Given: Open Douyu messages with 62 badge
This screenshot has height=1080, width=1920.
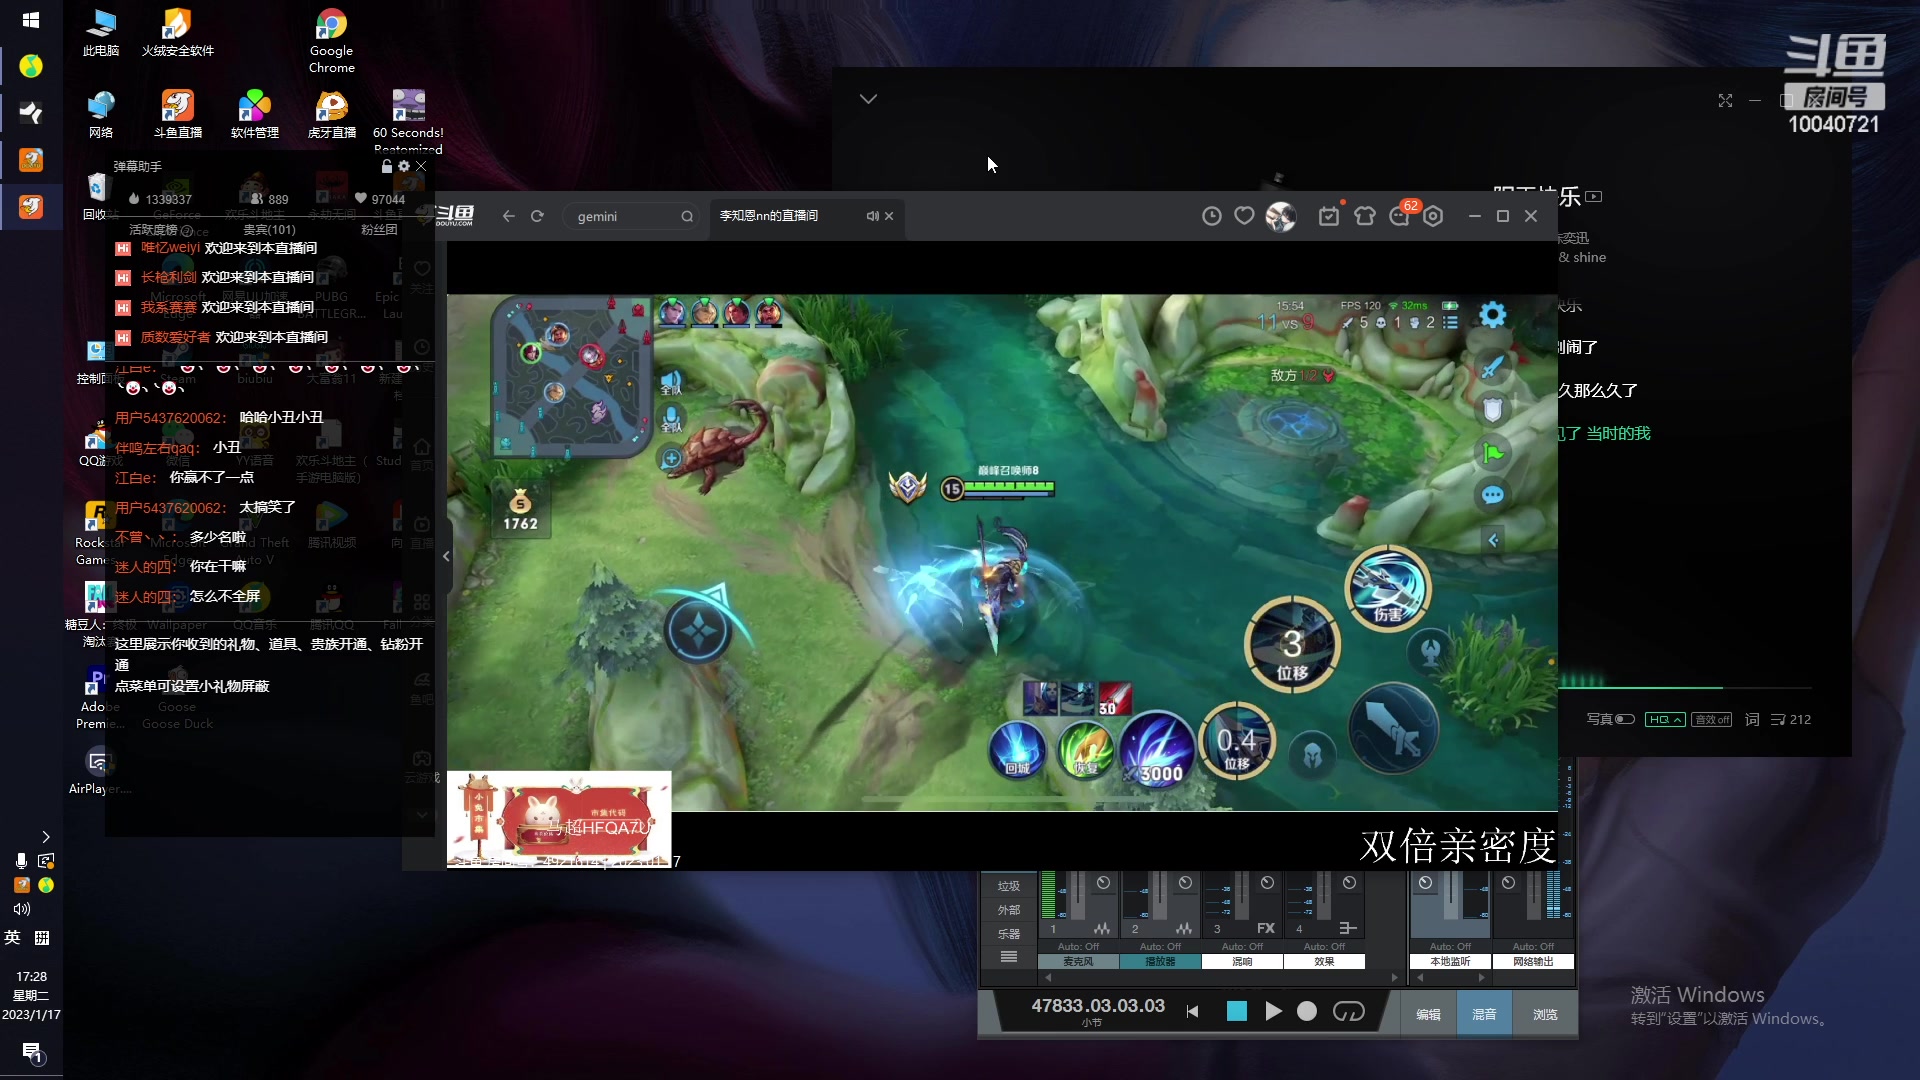Looking at the screenshot, I should 1400,215.
